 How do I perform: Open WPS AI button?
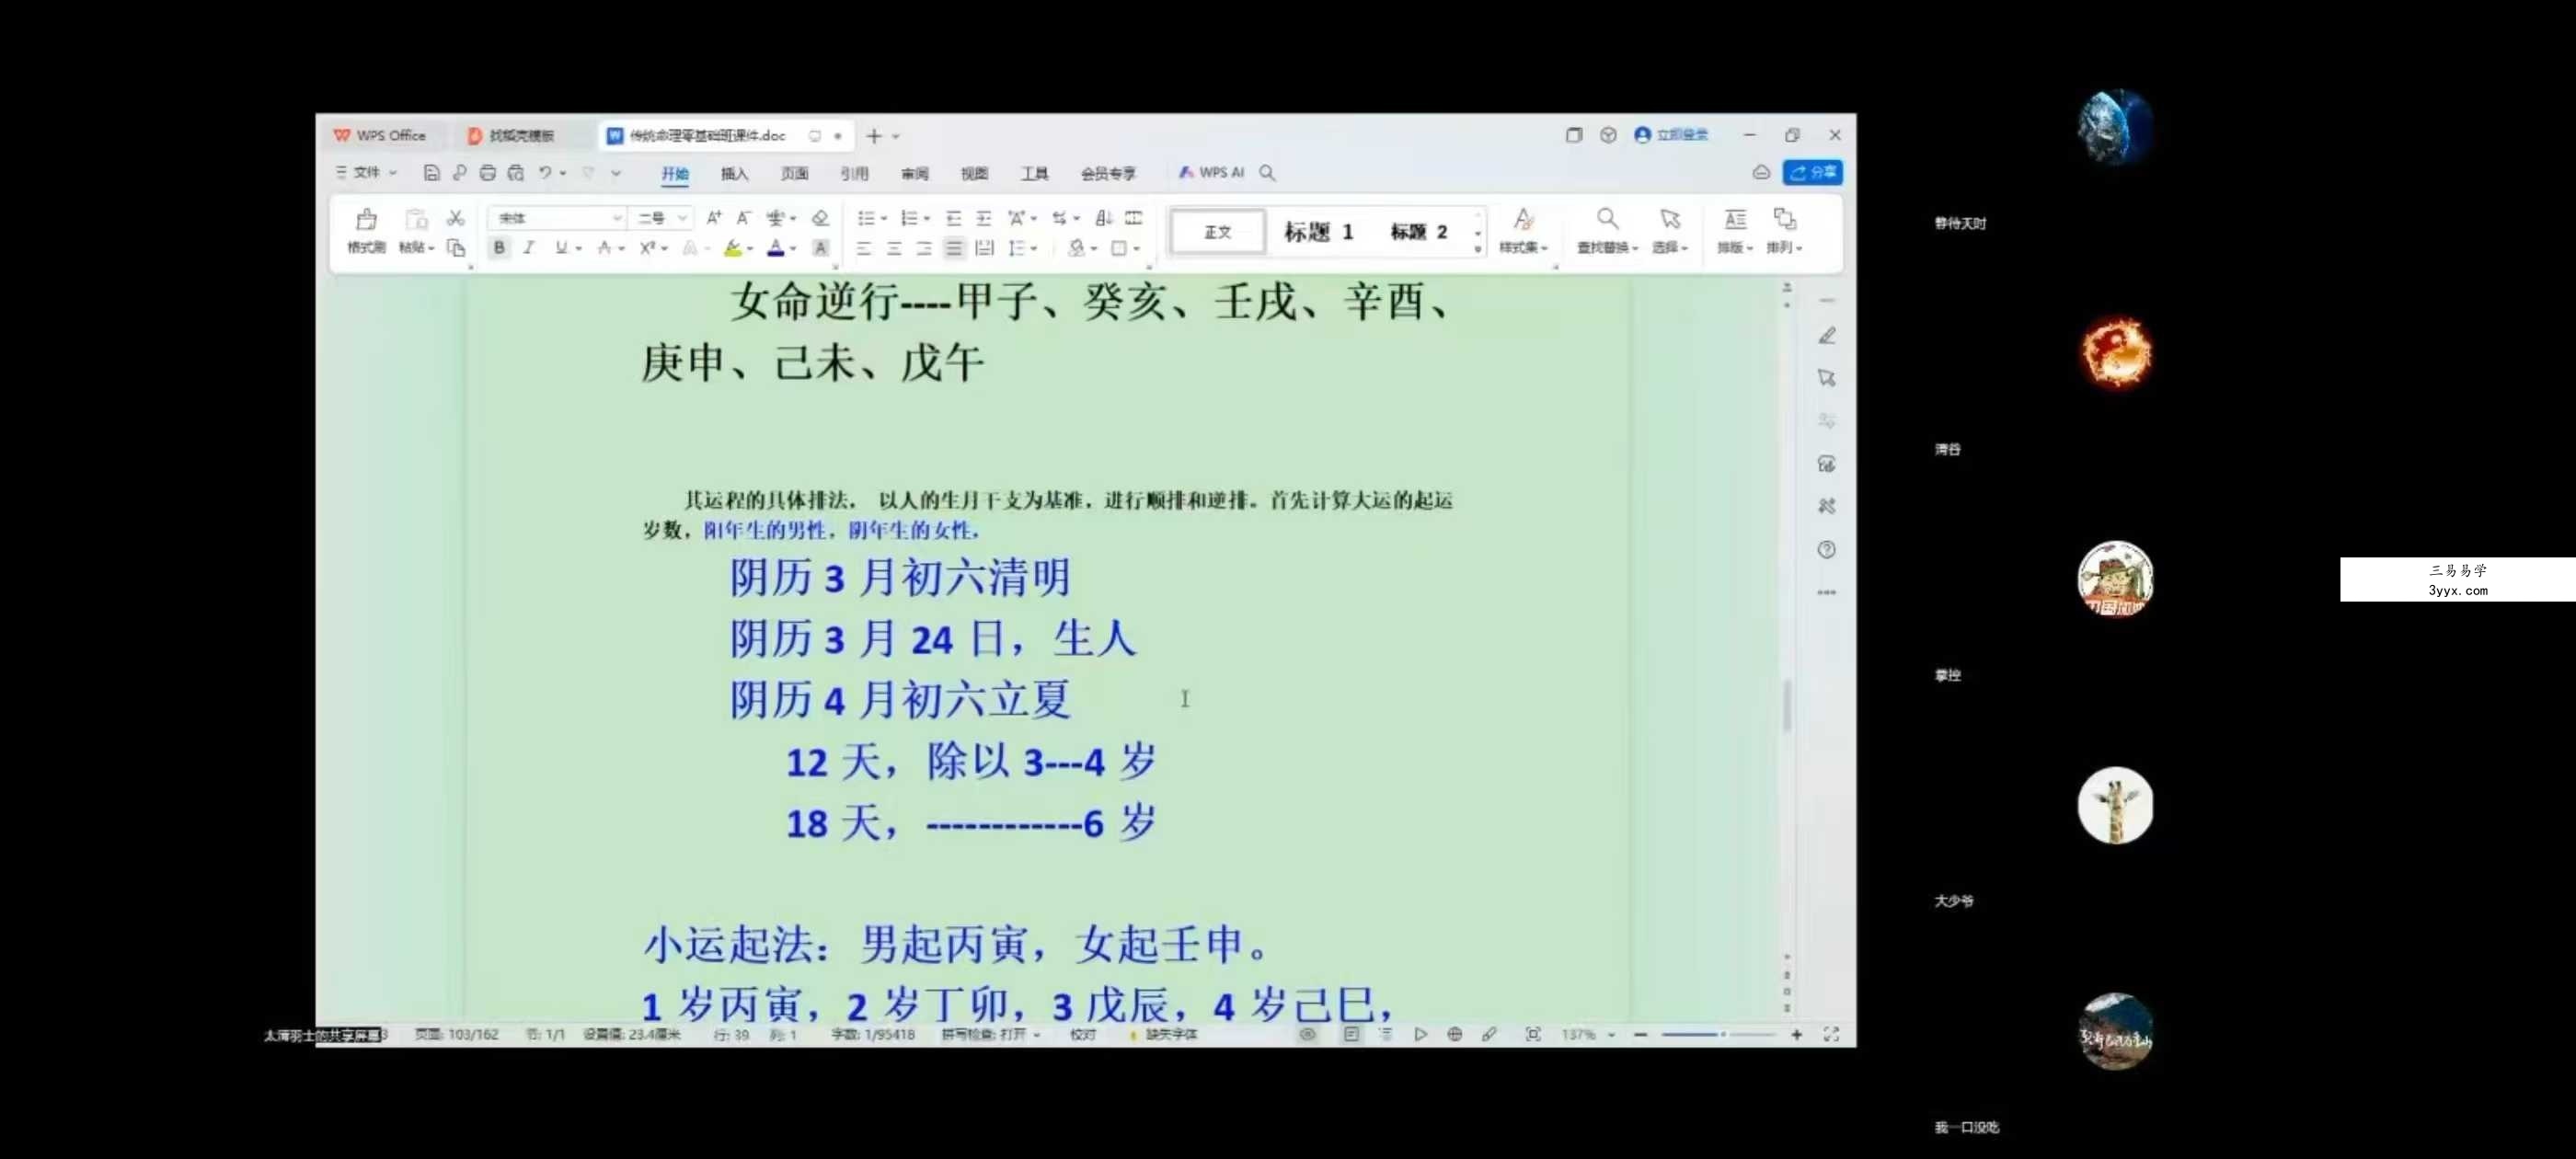[1211, 173]
